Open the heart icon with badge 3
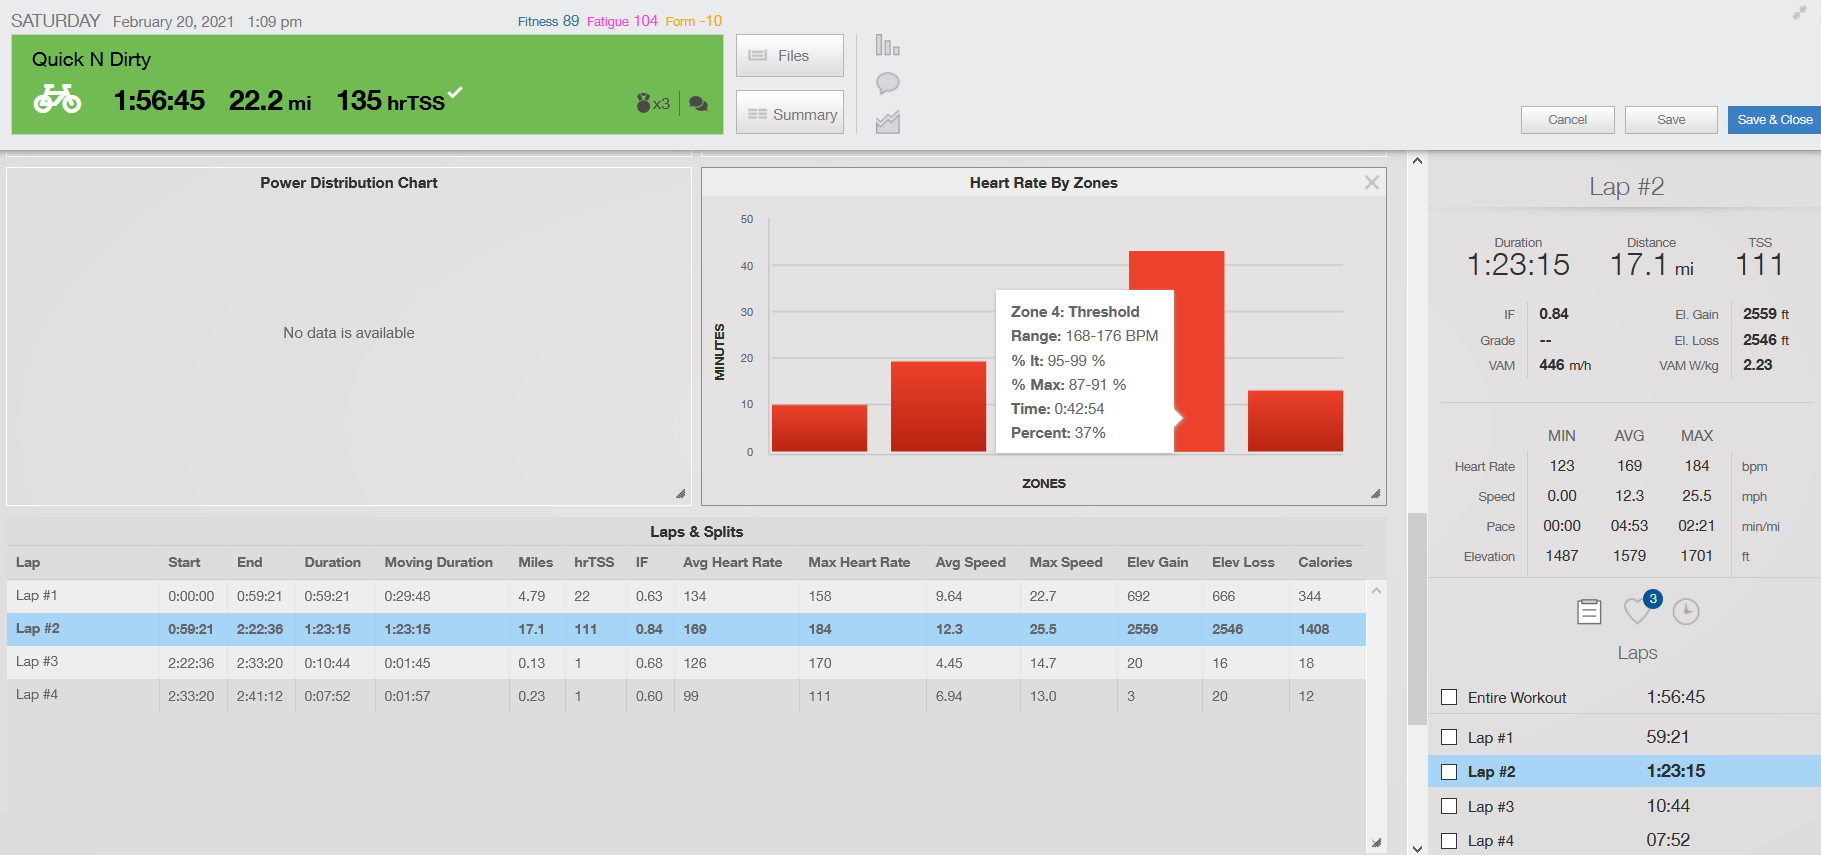The image size is (1821, 855). tap(1639, 610)
